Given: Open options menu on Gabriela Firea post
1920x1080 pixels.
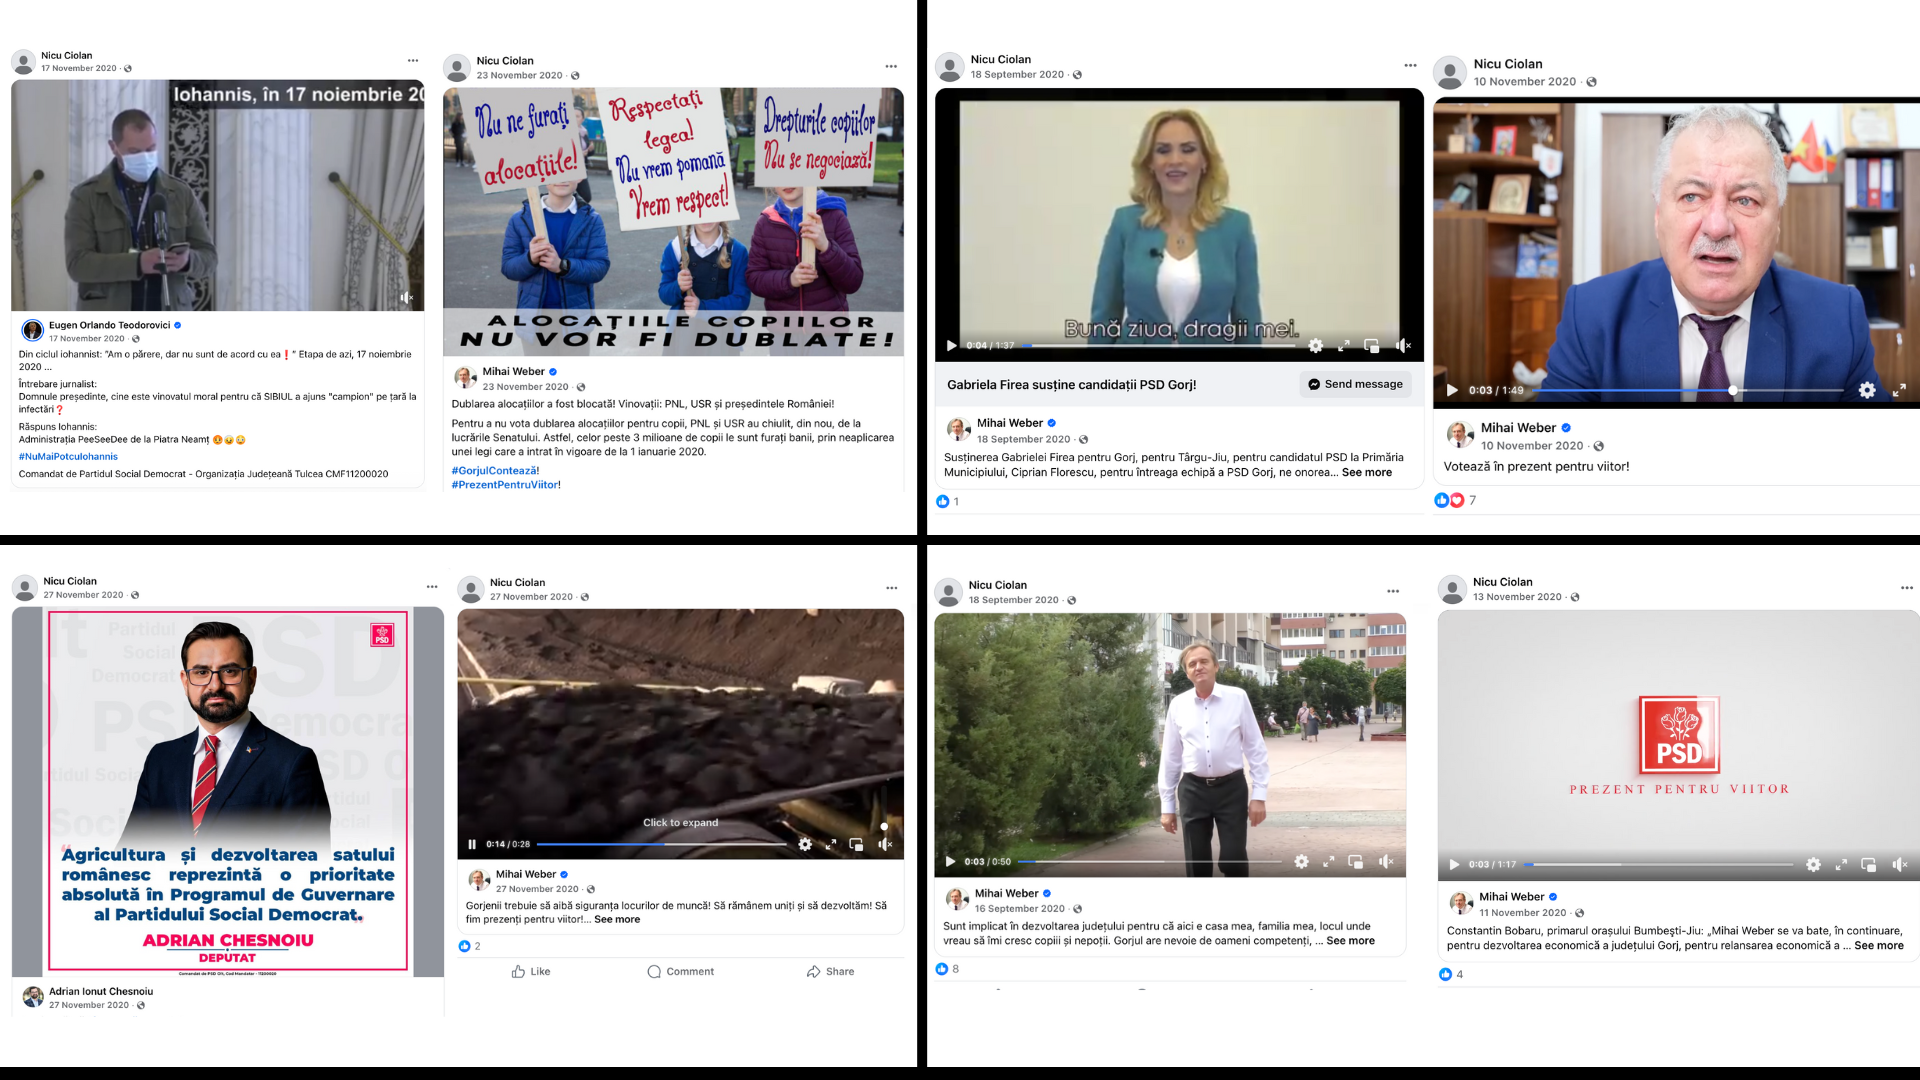Looking at the screenshot, I should pos(1410,66).
